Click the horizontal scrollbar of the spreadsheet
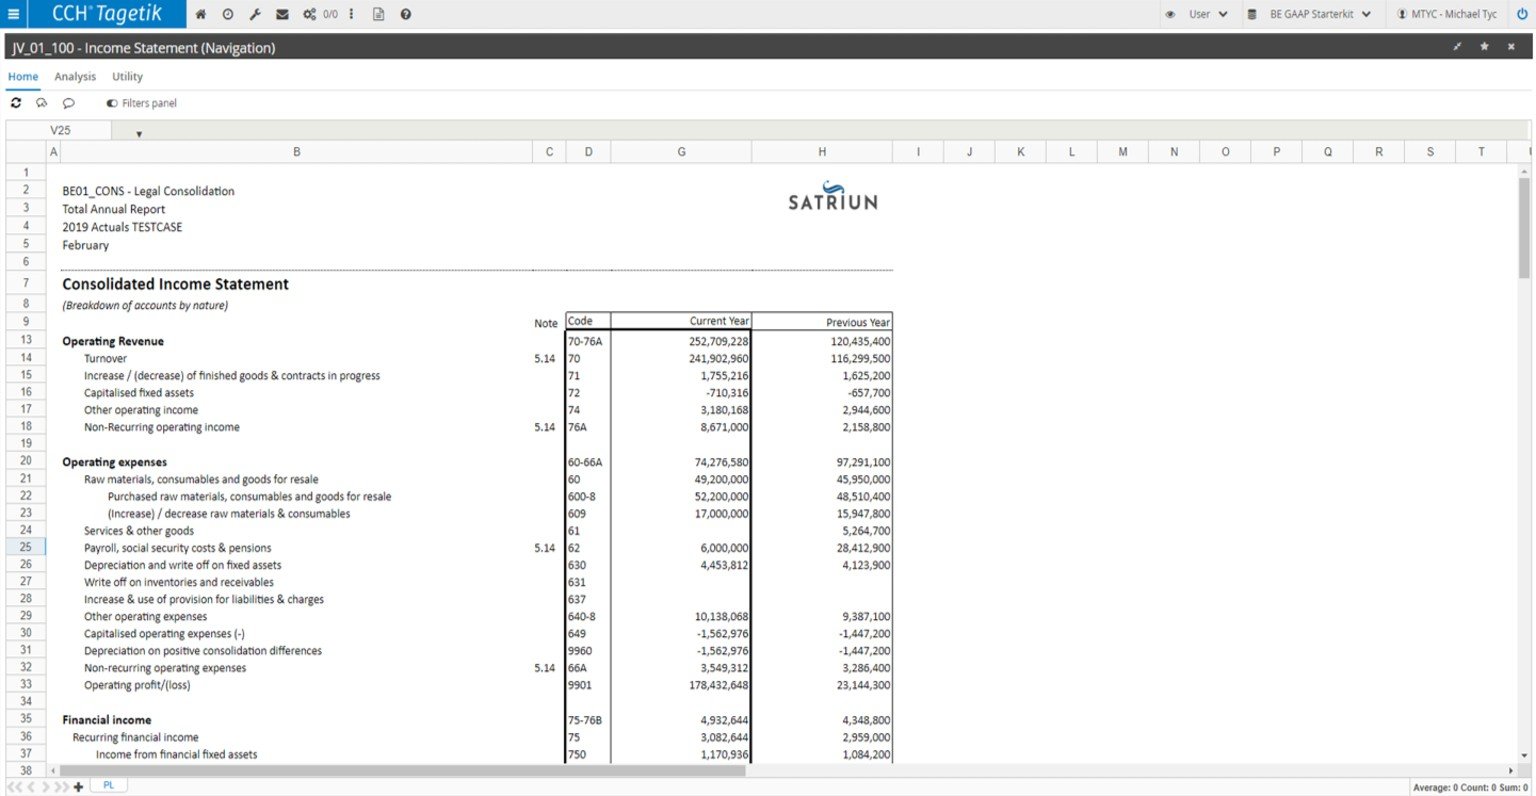The width and height of the screenshot is (1536, 796). (402, 771)
